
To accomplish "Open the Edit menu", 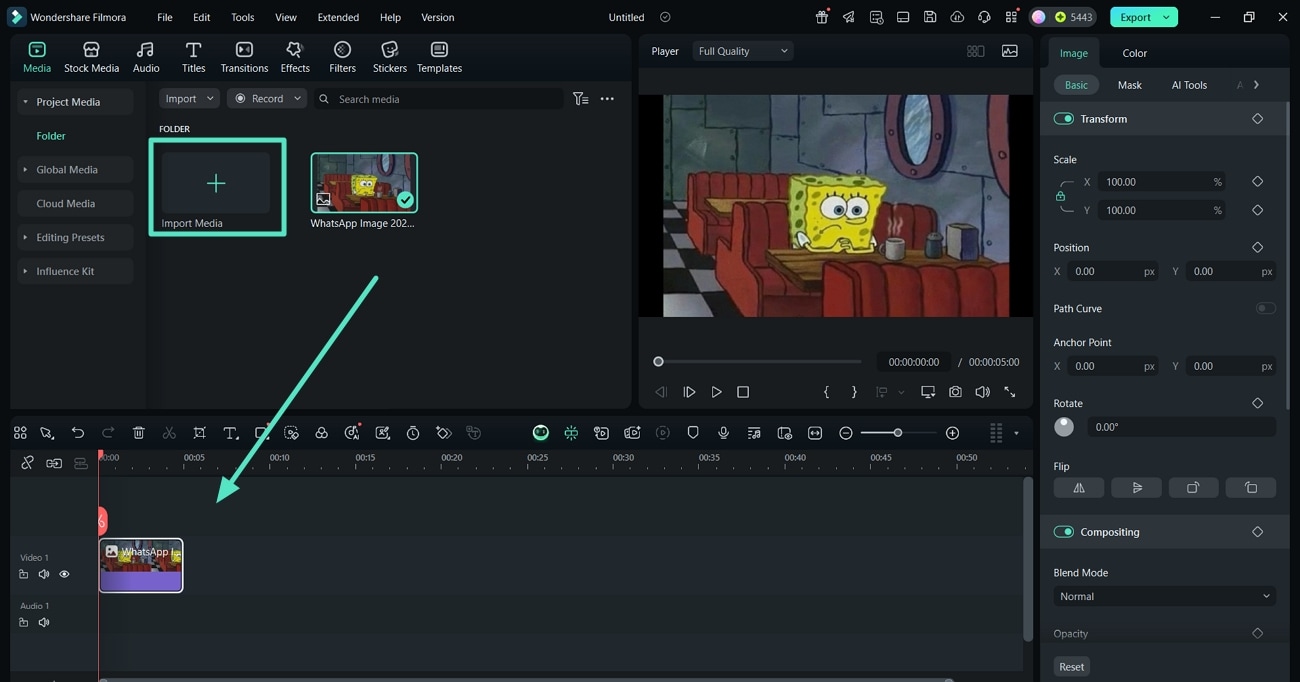I will pyautogui.click(x=201, y=17).
